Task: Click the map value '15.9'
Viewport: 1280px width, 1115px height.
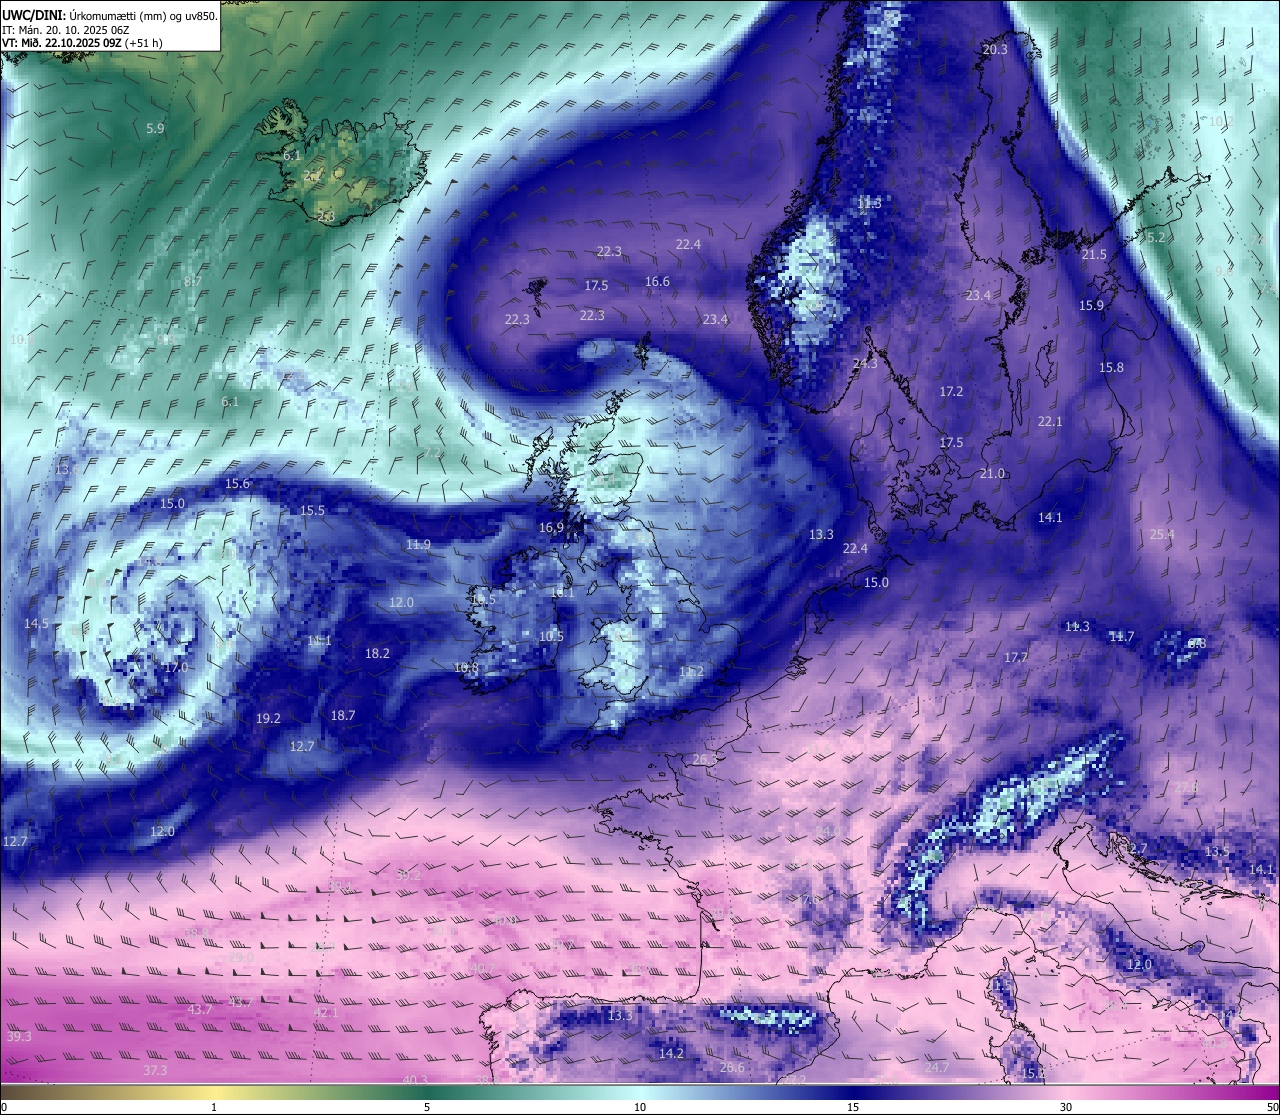Action: point(1091,305)
